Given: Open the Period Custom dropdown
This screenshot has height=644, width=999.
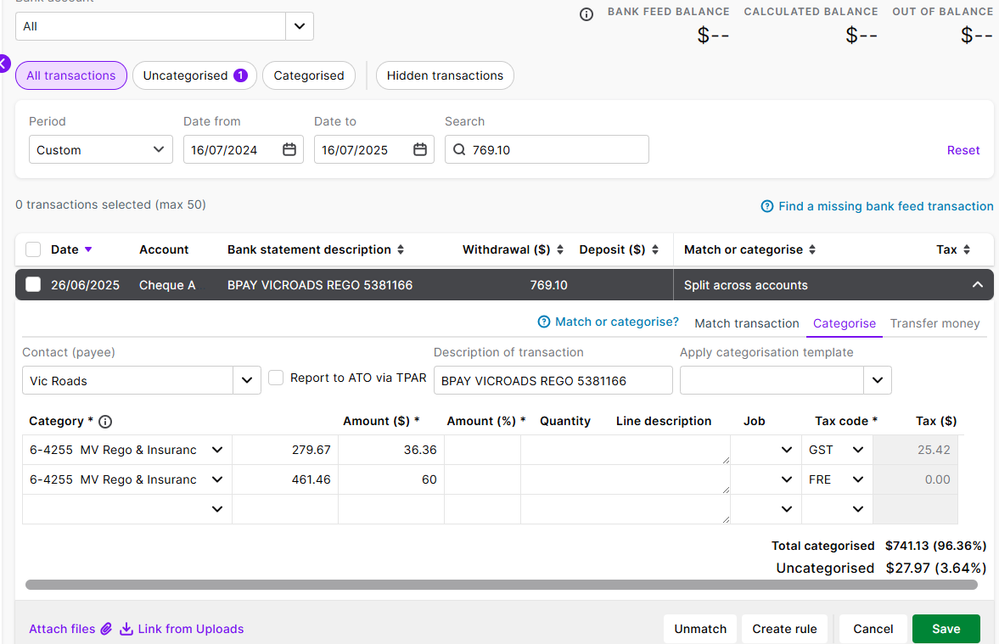Looking at the screenshot, I should pyautogui.click(x=100, y=150).
